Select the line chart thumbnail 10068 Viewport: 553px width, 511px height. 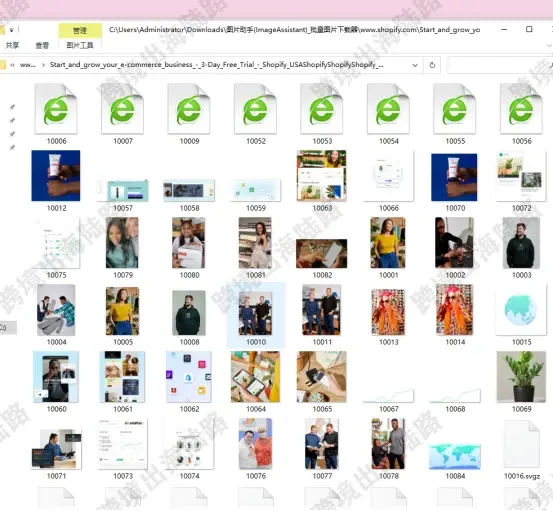455,395
